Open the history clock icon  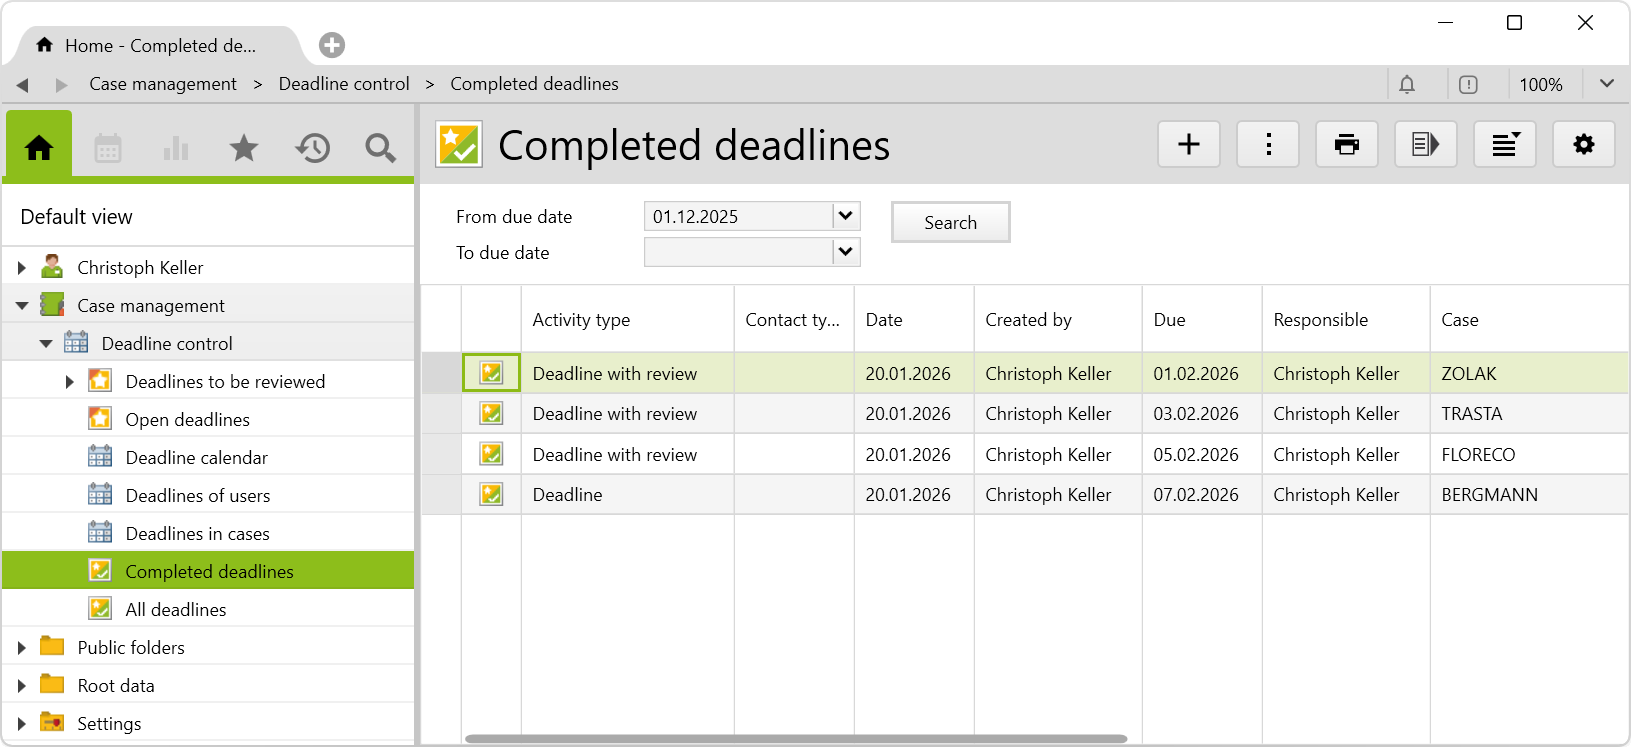(312, 149)
